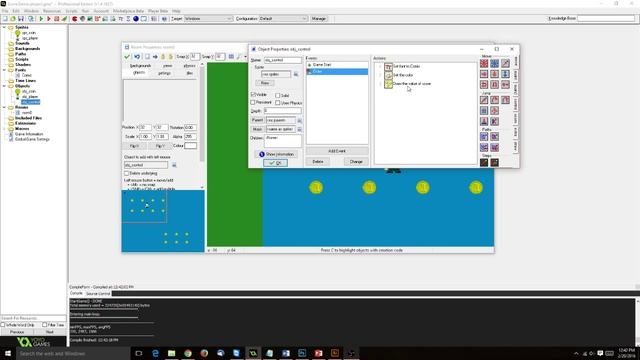Select the Jump to Start action icon

tap(495, 100)
